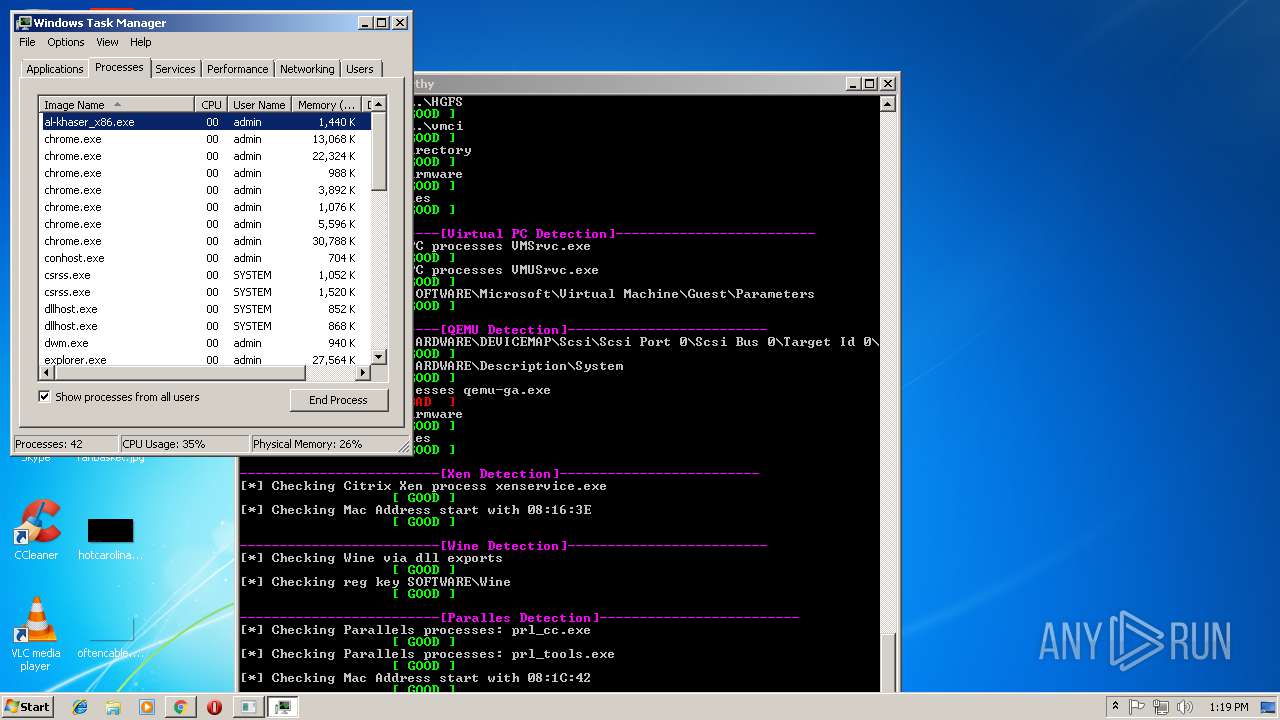This screenshot has height=720, width=1280.
Task: Open Windows Explorer folder icon in taskbar
Action: (113, 707)
